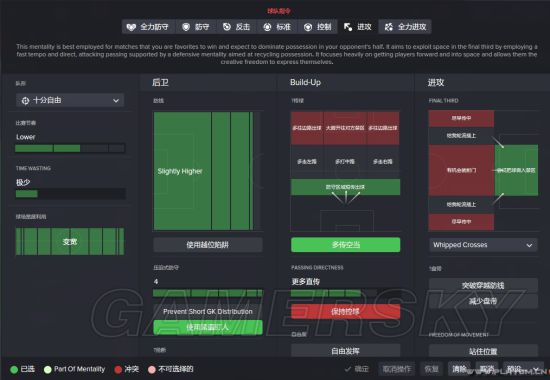
Task: Open the 十分自由 team shape dropdown
Action: click(70, 100)
